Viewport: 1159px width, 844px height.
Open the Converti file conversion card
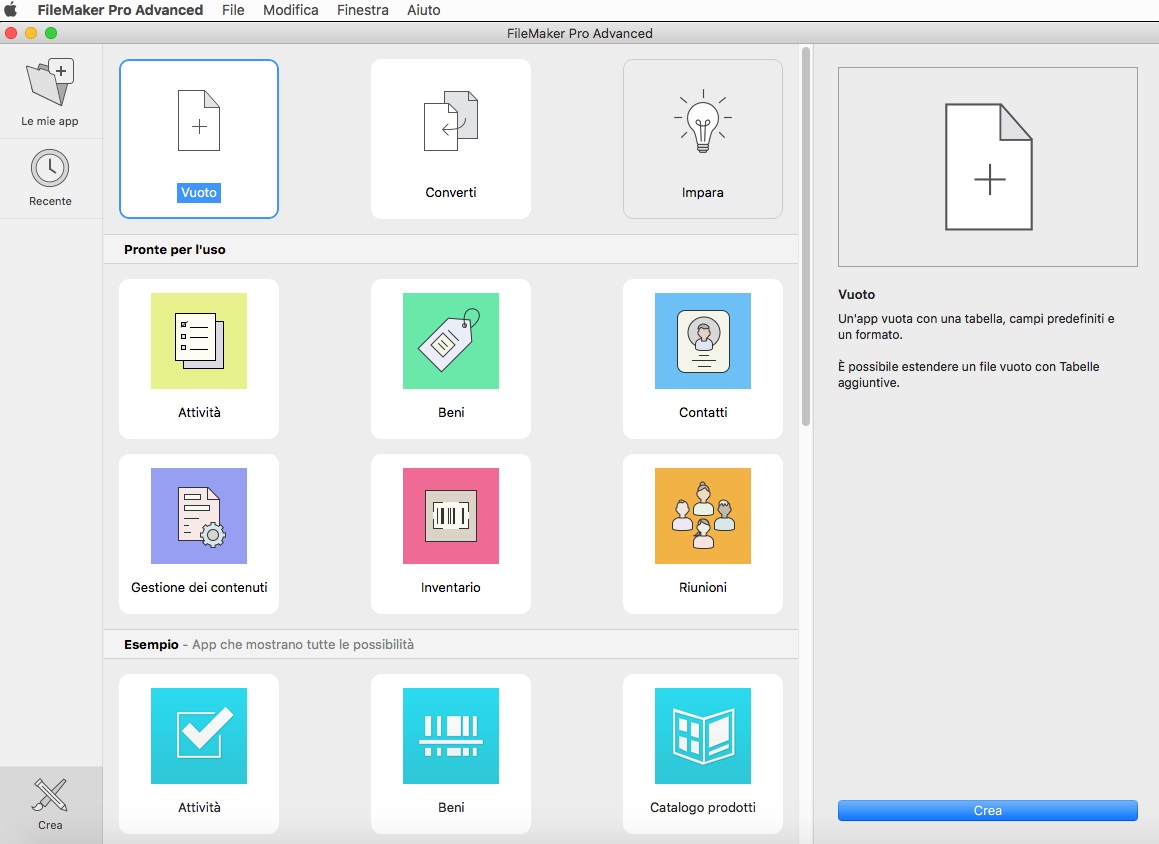[451, 139]
